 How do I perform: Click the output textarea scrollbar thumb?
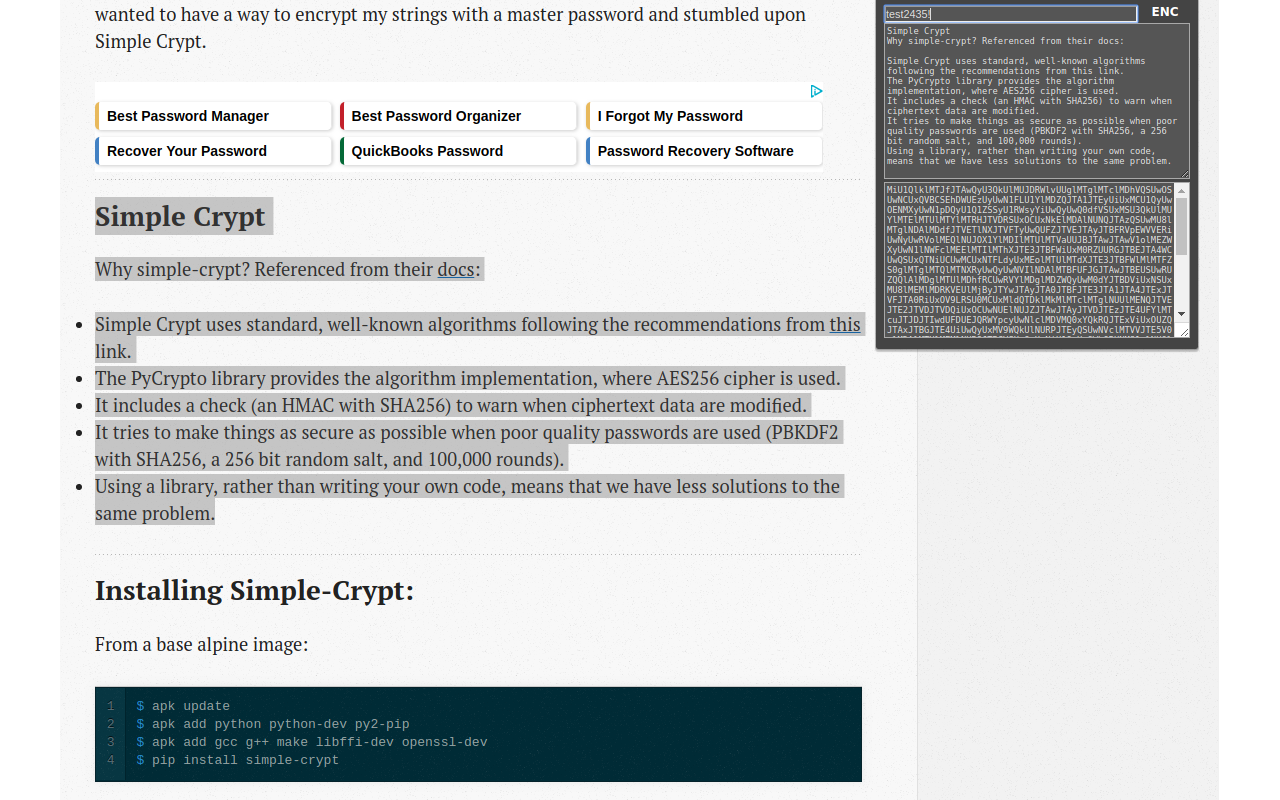[x=1182, y=226]
